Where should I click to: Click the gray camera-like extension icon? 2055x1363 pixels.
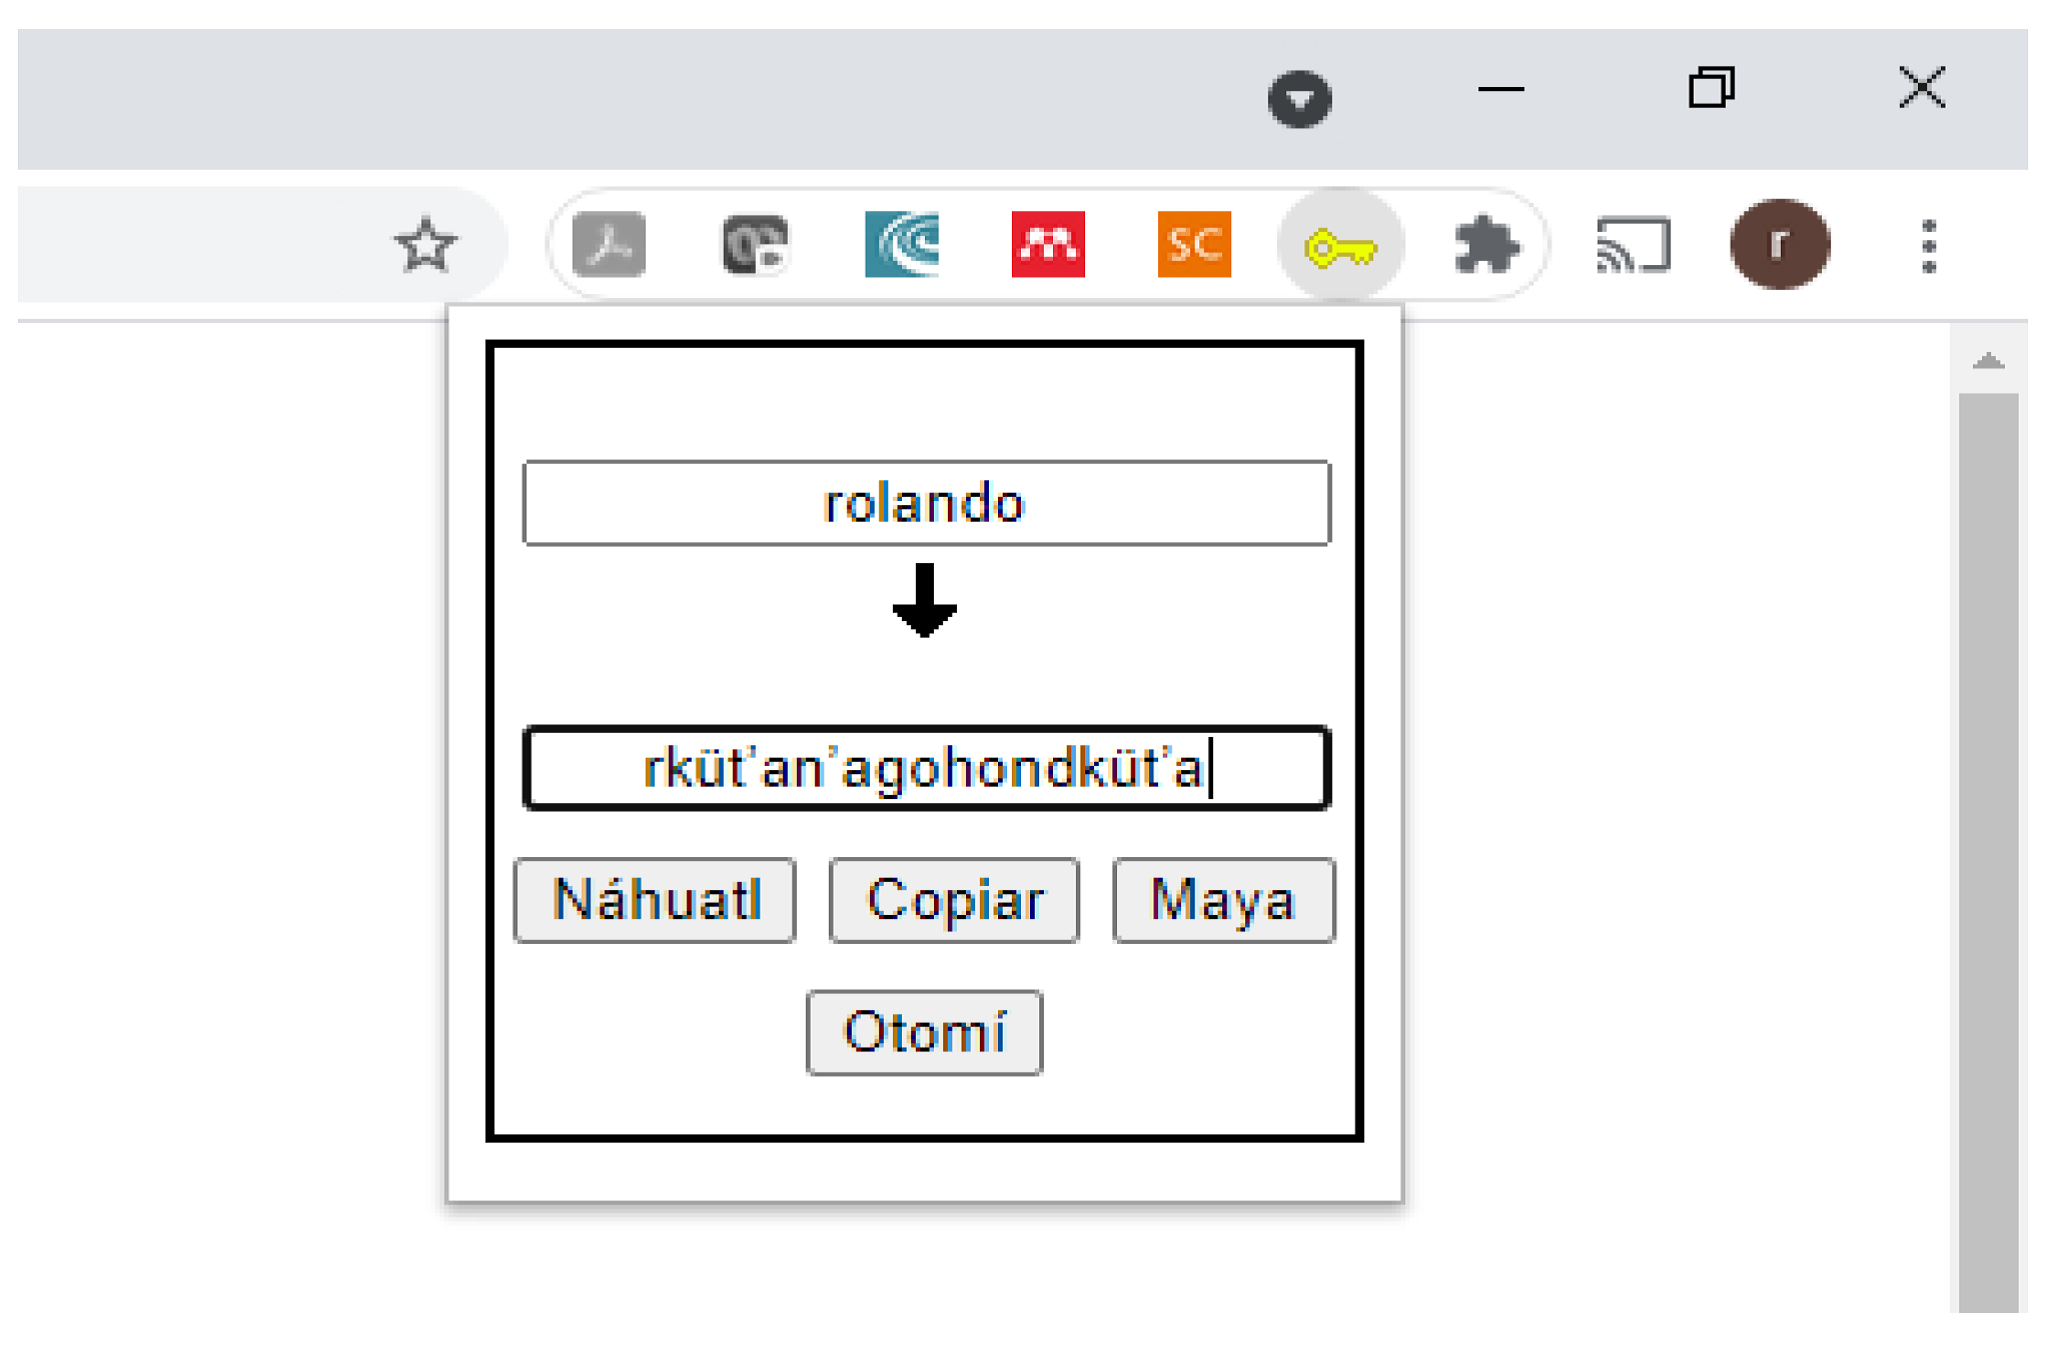(755, 244)
